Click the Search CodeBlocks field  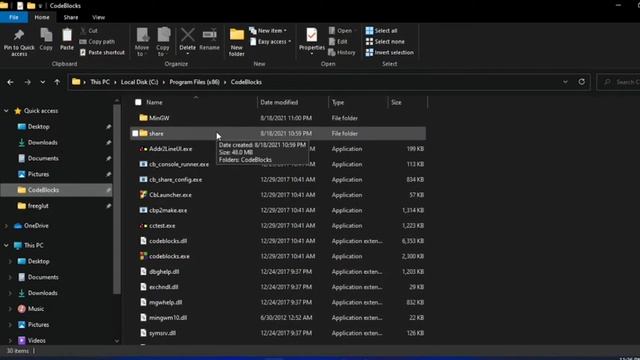coord(618,82)
